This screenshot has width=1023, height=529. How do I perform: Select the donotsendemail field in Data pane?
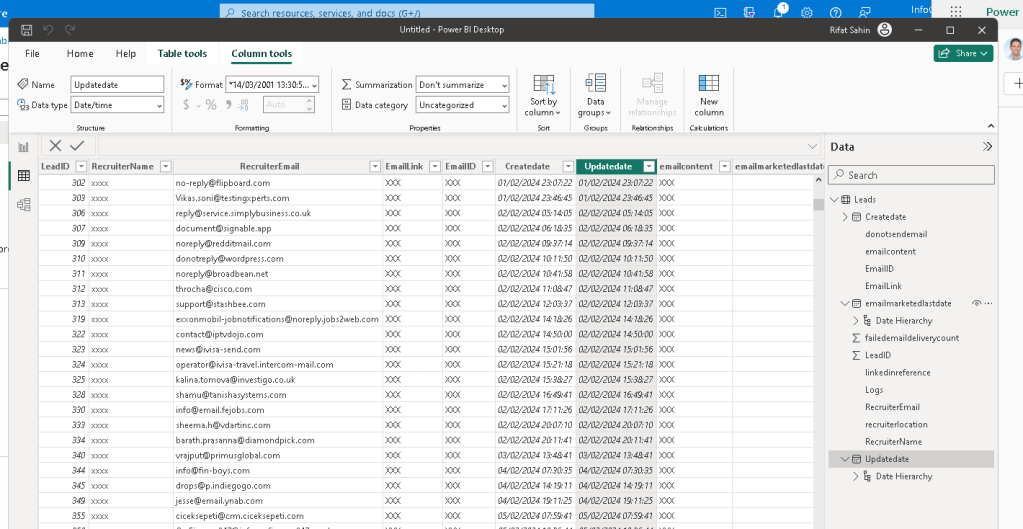(896, 234)
